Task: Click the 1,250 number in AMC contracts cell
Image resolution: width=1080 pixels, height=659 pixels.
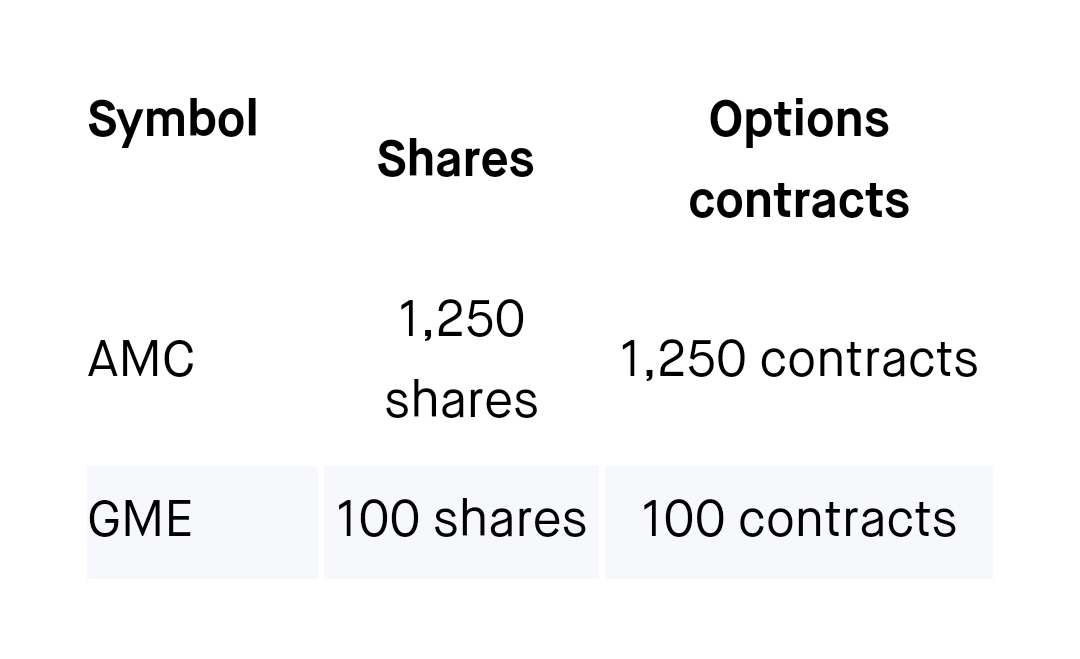Action: click(x=683, y=359)
